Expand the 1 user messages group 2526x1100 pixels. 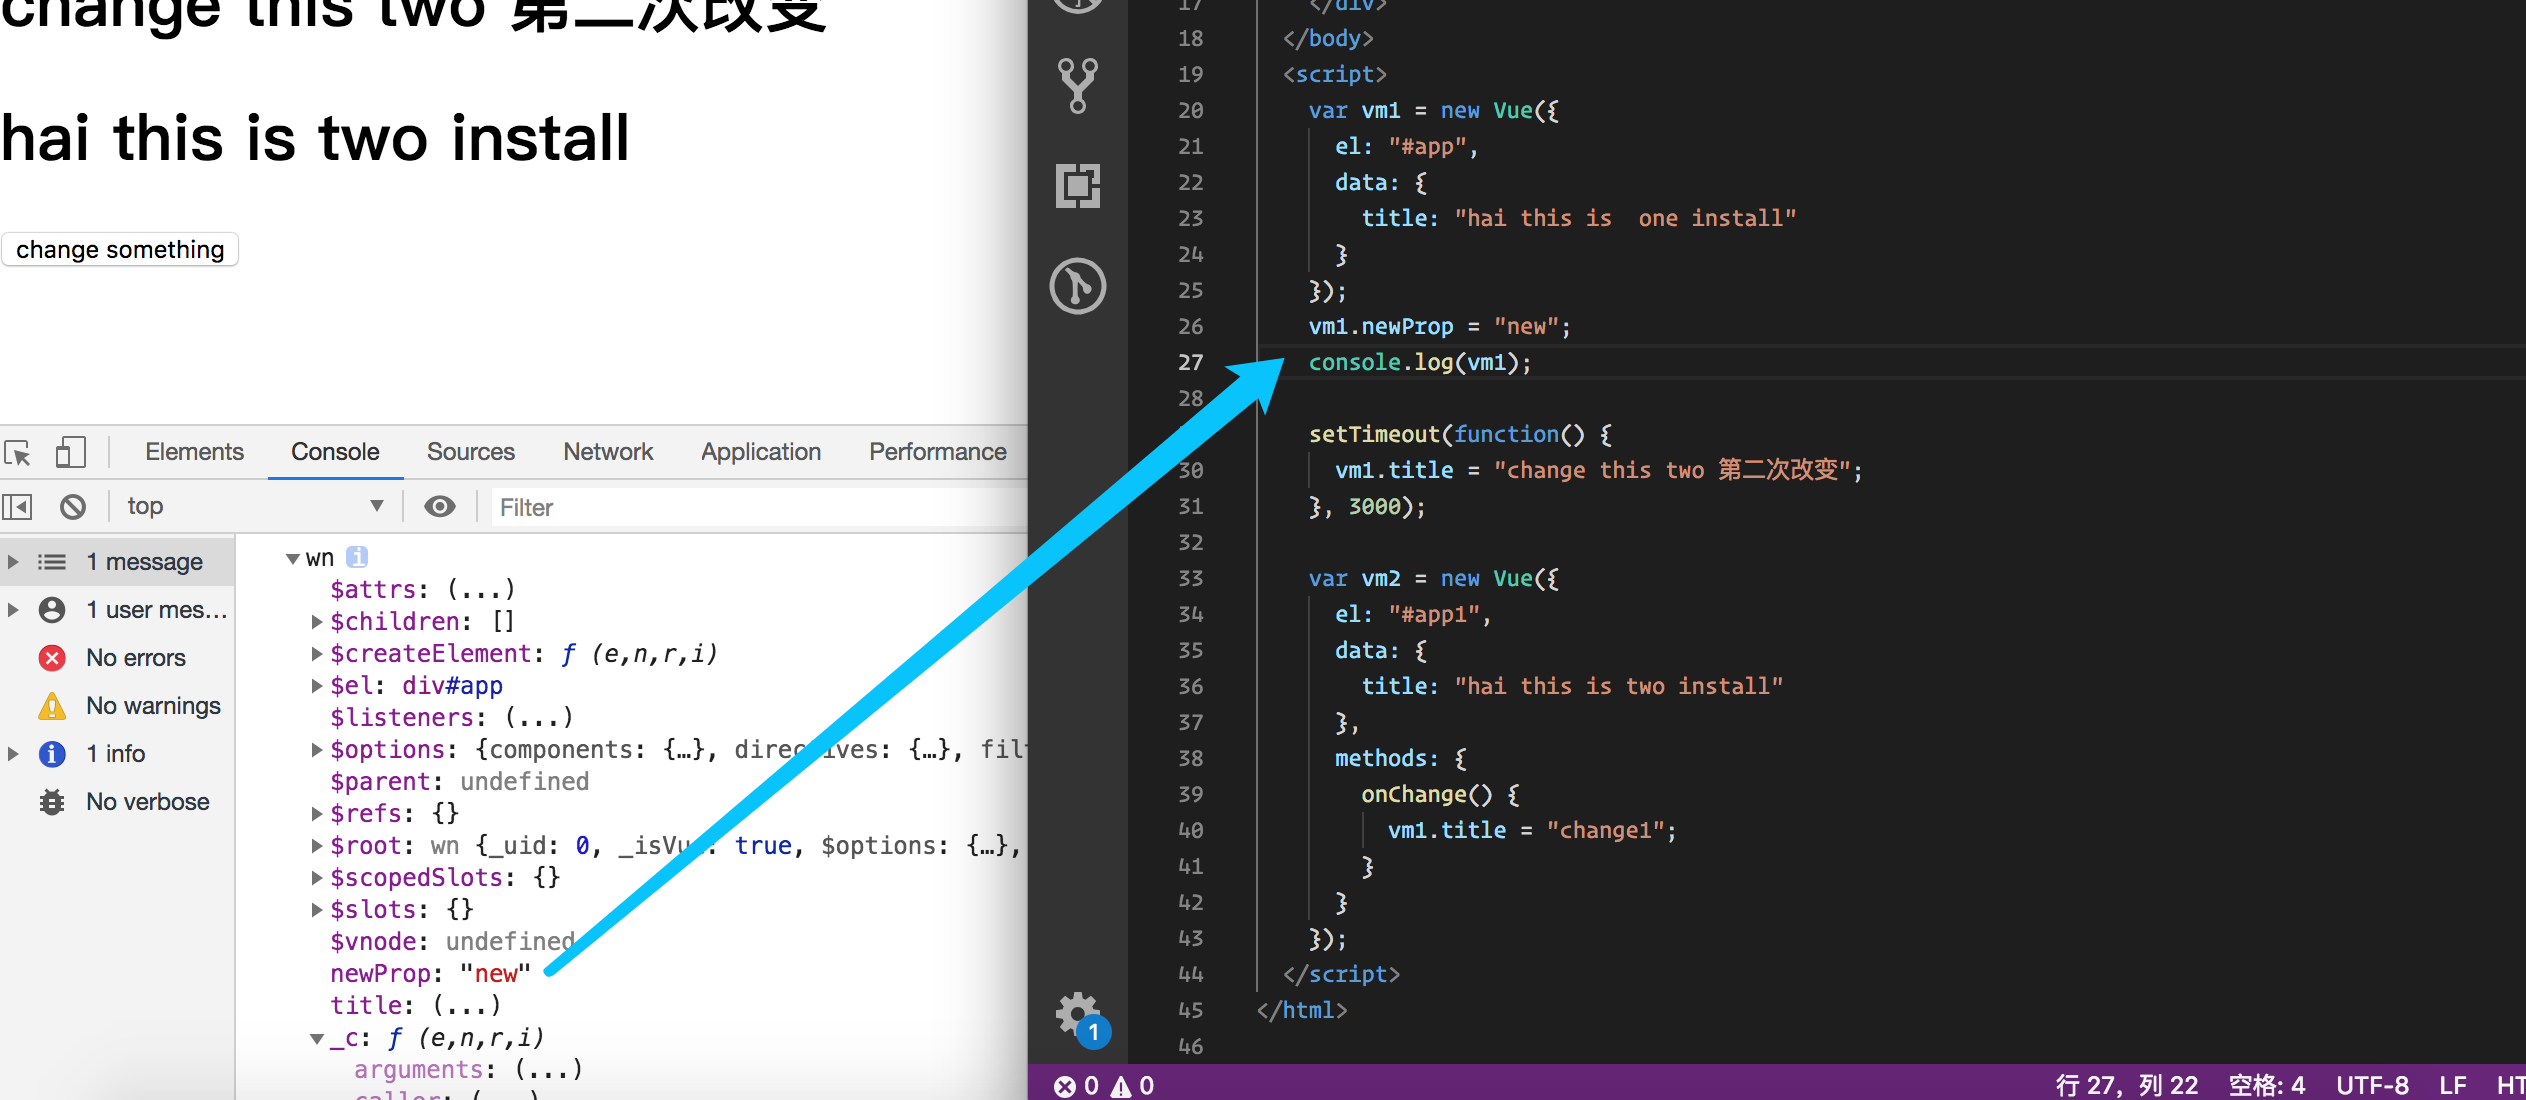tap(13, 610)
